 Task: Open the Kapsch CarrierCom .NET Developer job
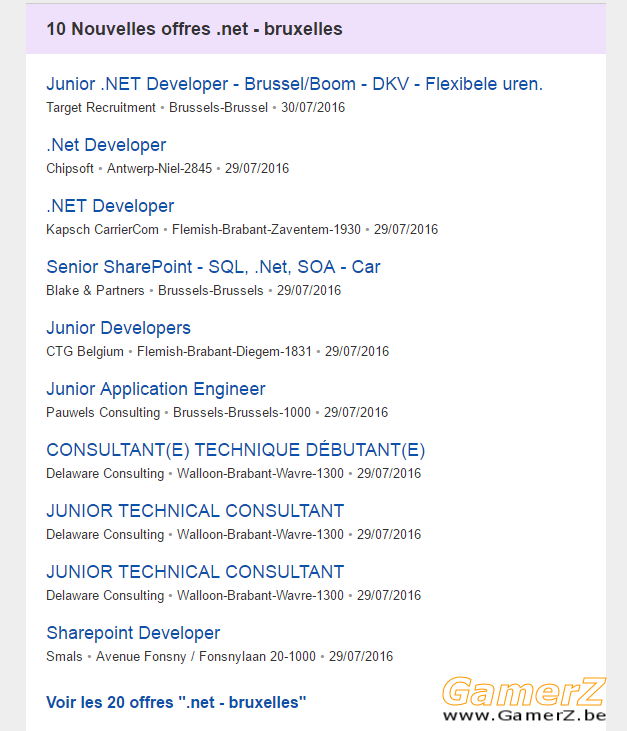[x=110, y=206]
